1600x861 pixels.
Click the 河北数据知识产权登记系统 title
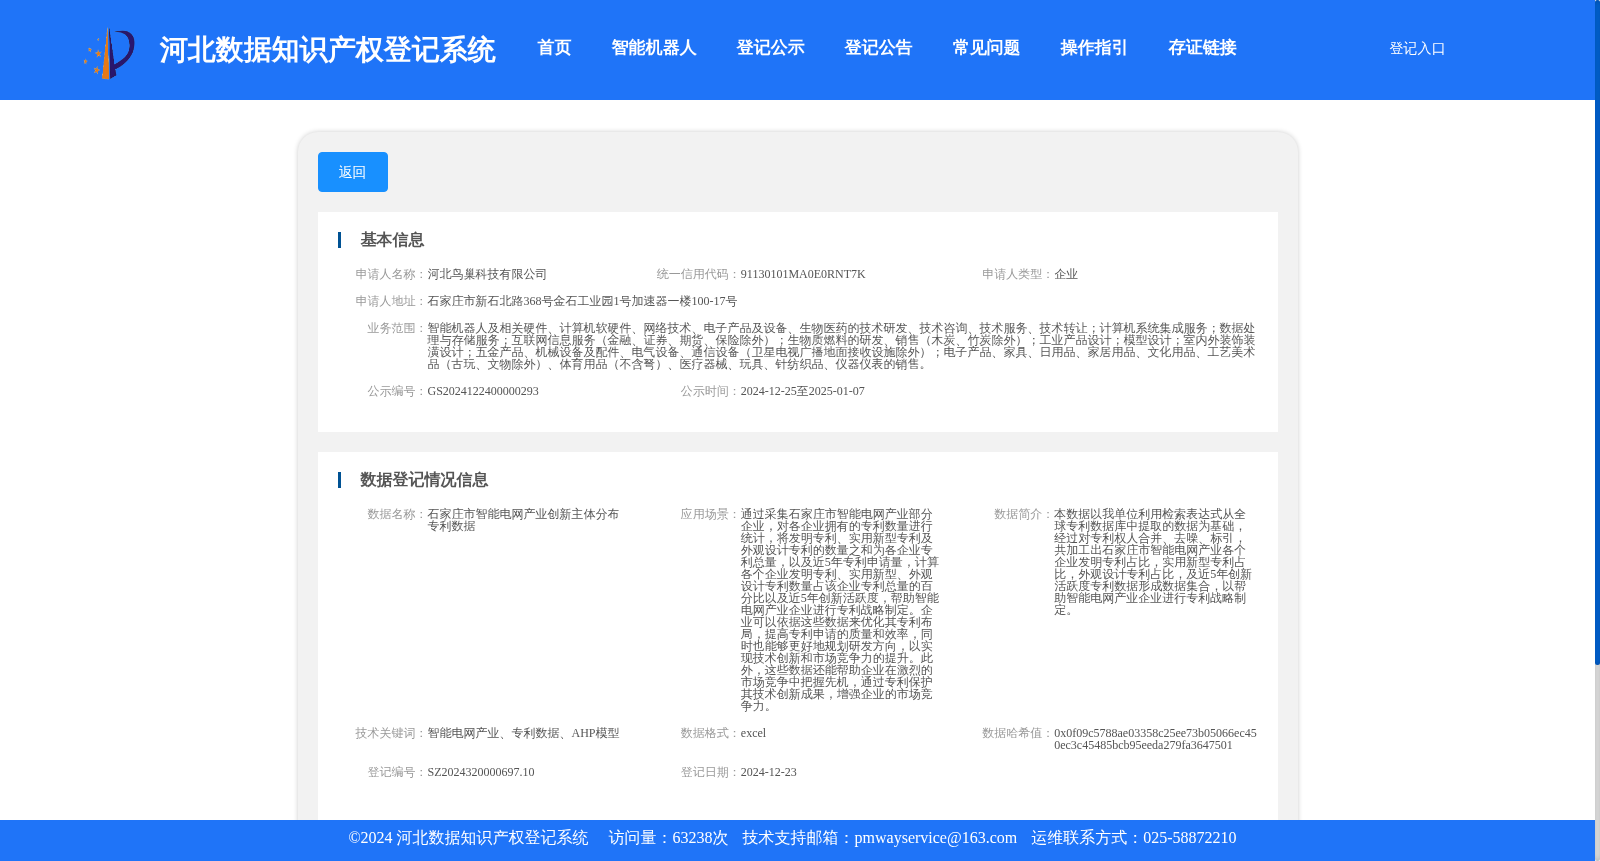327,50
